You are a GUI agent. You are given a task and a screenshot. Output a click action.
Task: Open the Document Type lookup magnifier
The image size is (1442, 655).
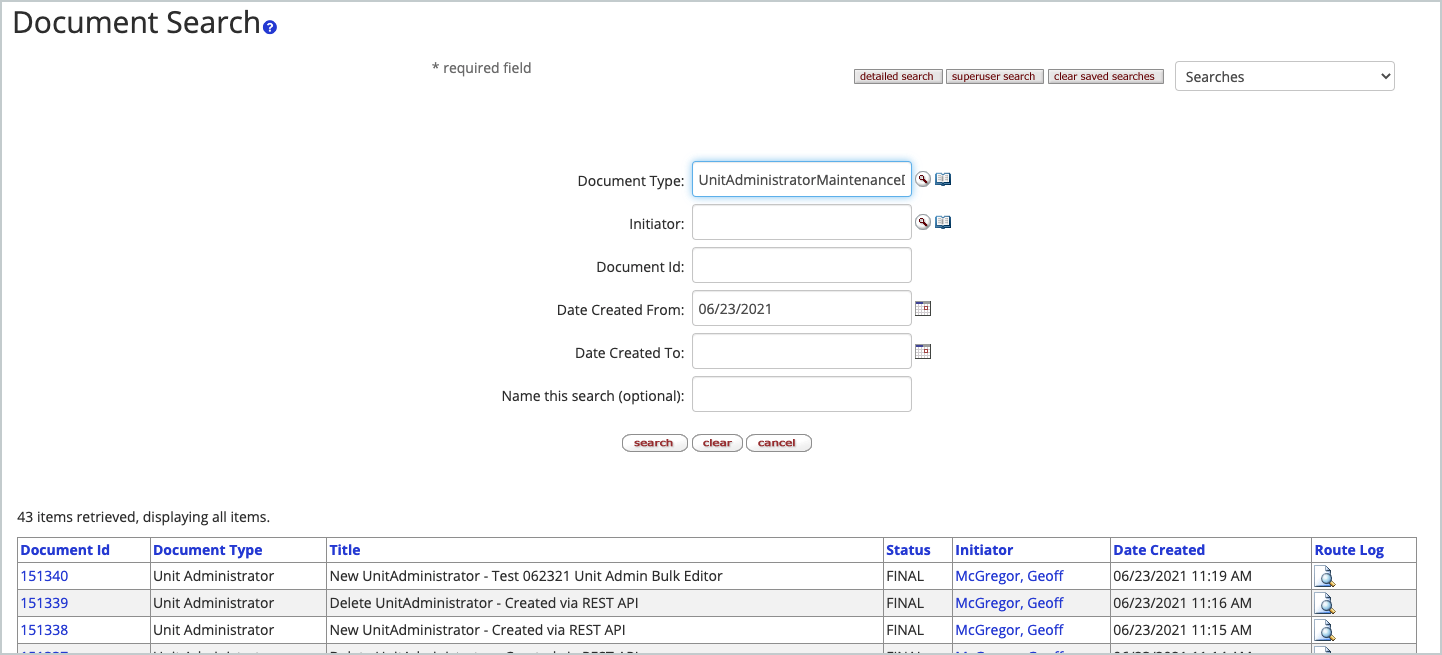(x=923, y=178)
